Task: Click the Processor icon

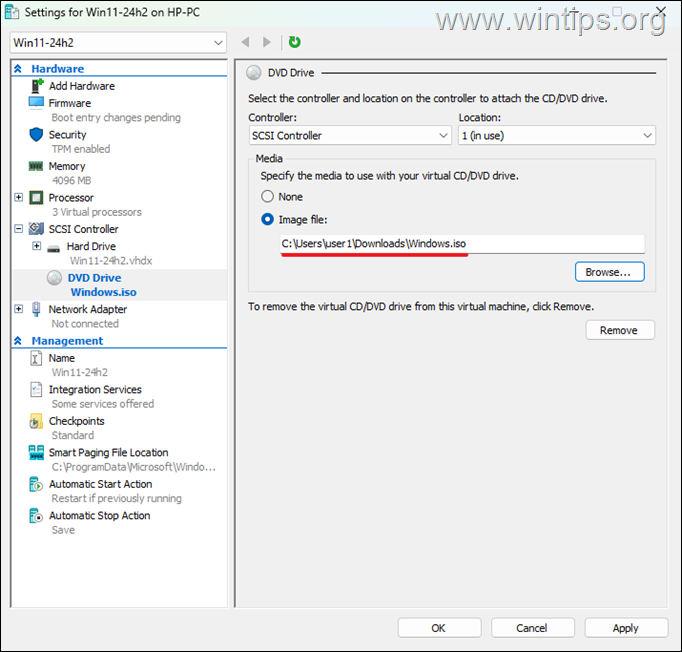Action: [36, 197]
